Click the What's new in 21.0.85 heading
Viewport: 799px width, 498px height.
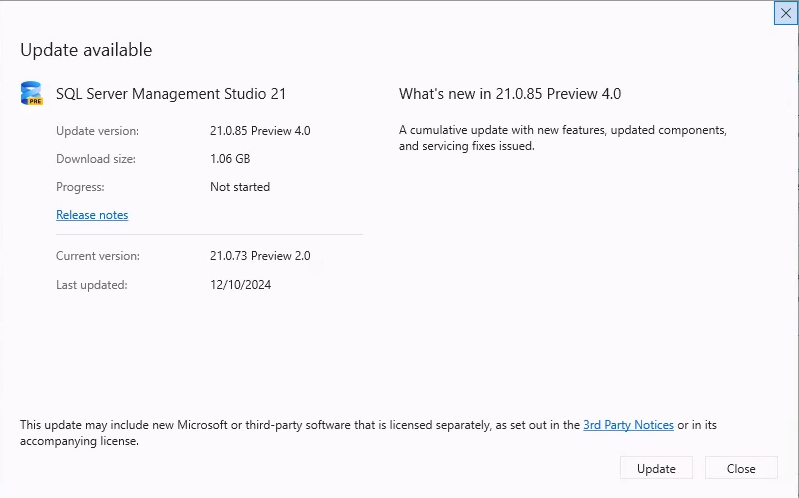tap(510, 94)
